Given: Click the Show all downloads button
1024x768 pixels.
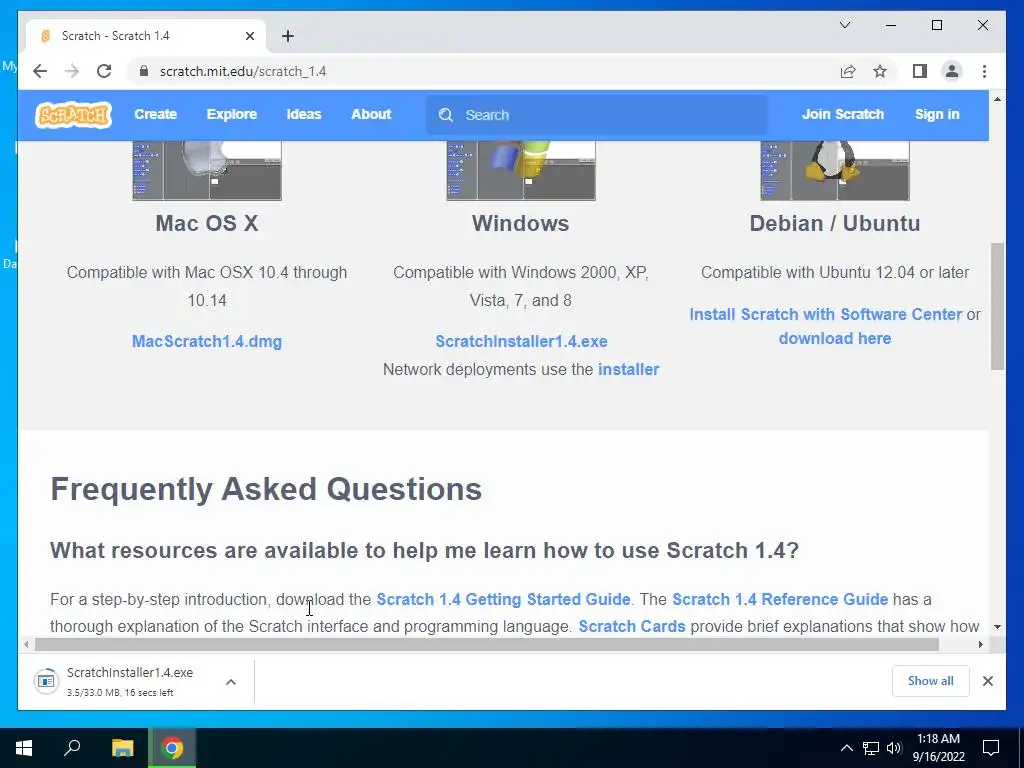Looking at the screenshot, I should pos(931,681).
